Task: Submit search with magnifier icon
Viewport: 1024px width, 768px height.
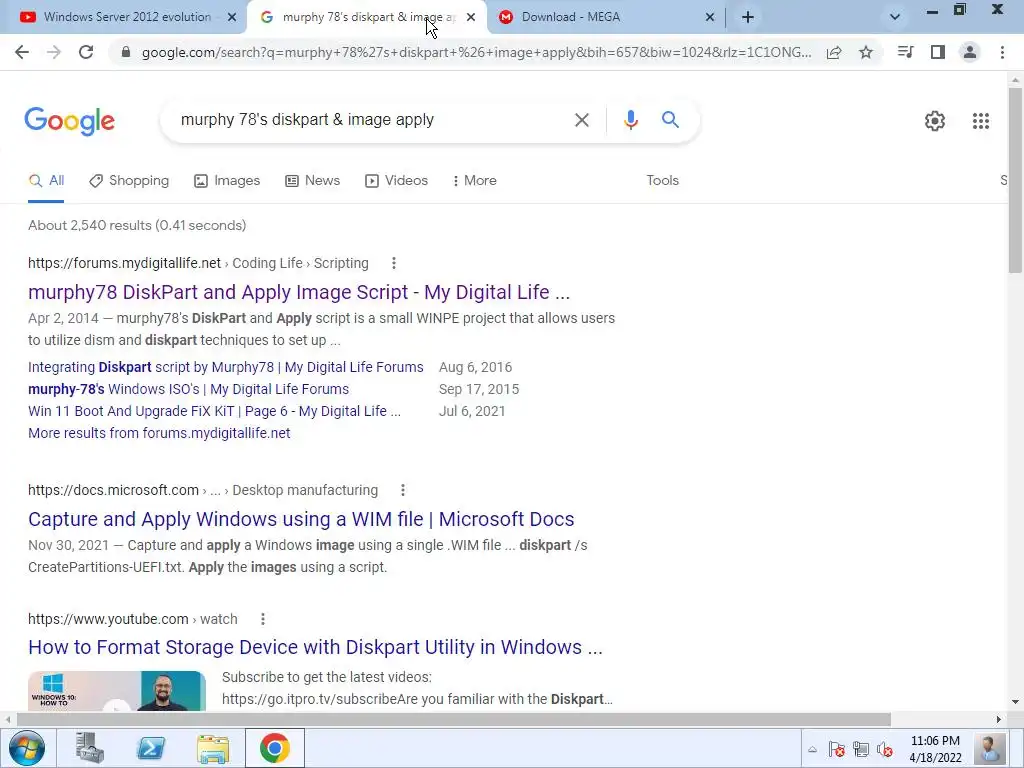Action: coord(670,120)
